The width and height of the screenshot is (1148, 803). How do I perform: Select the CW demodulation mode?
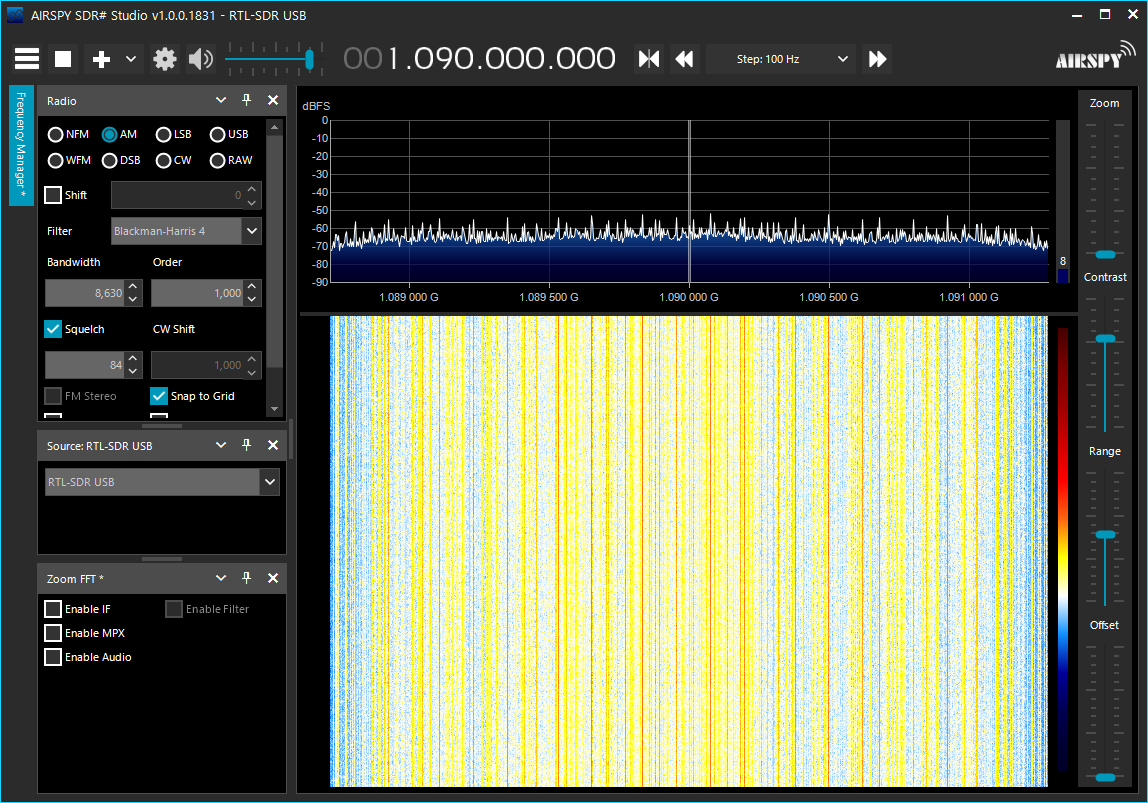click(174, 160)
